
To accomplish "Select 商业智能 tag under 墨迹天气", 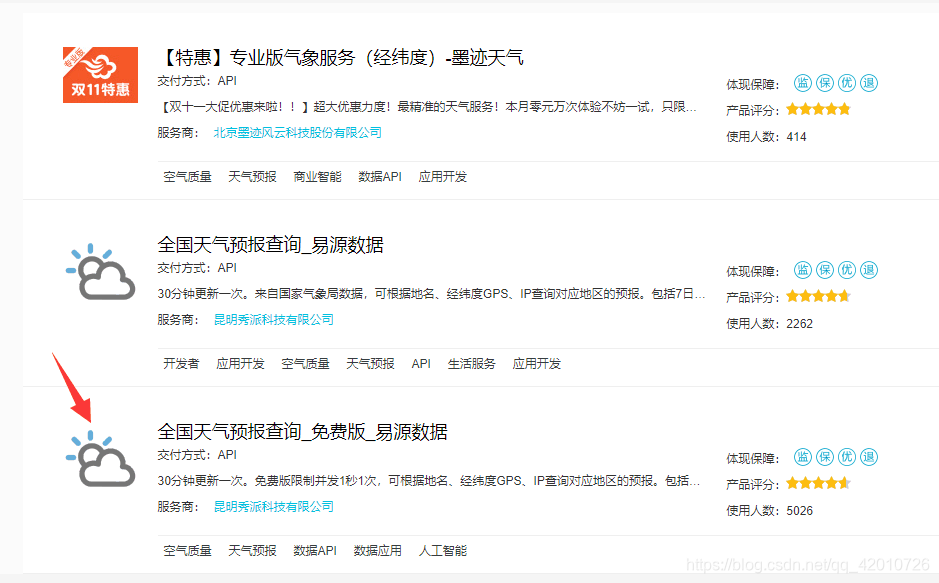I will pos(317,177).
